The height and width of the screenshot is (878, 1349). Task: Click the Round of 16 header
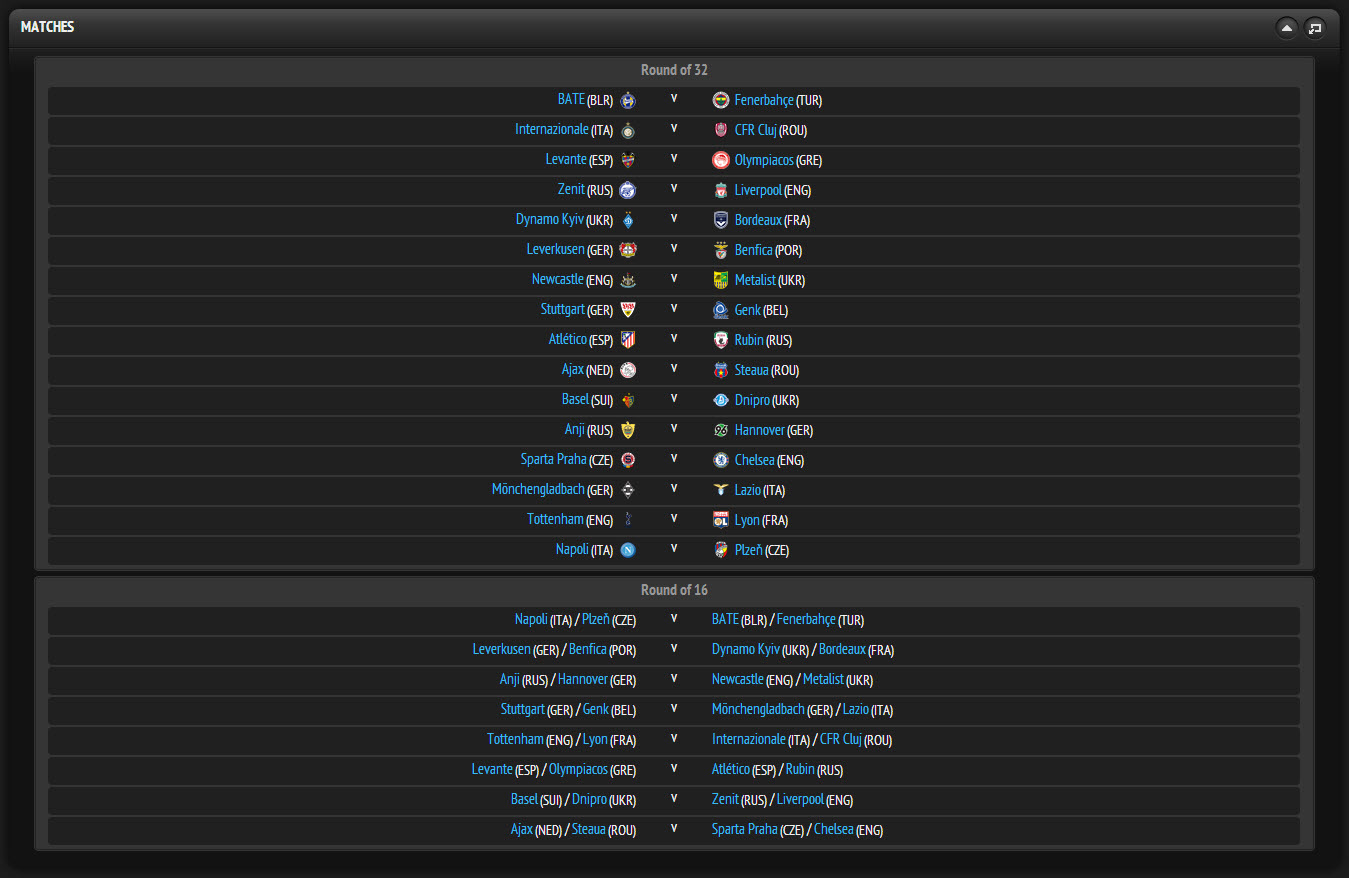[x=674, y=590]
